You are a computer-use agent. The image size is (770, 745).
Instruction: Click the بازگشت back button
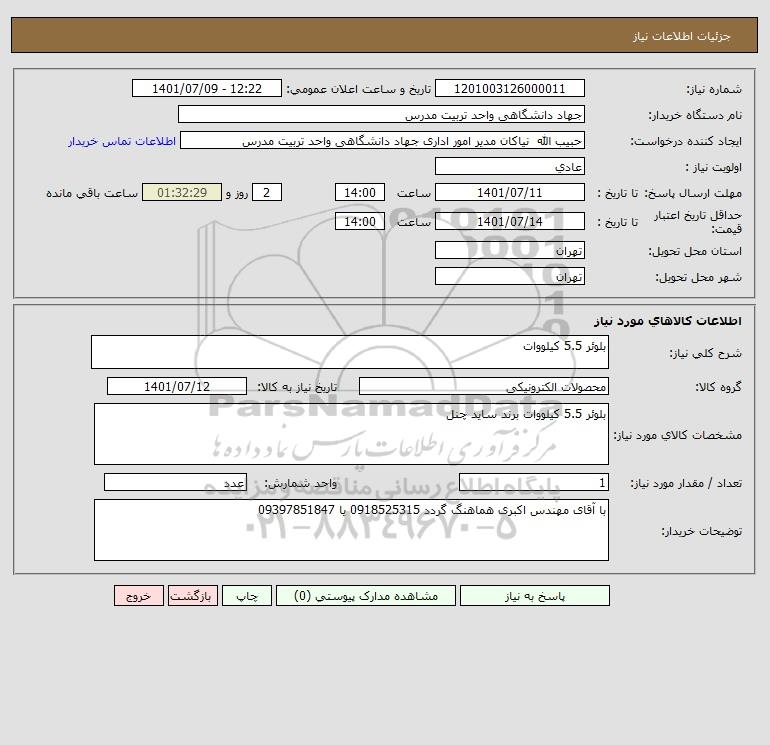tap(192, 596)
